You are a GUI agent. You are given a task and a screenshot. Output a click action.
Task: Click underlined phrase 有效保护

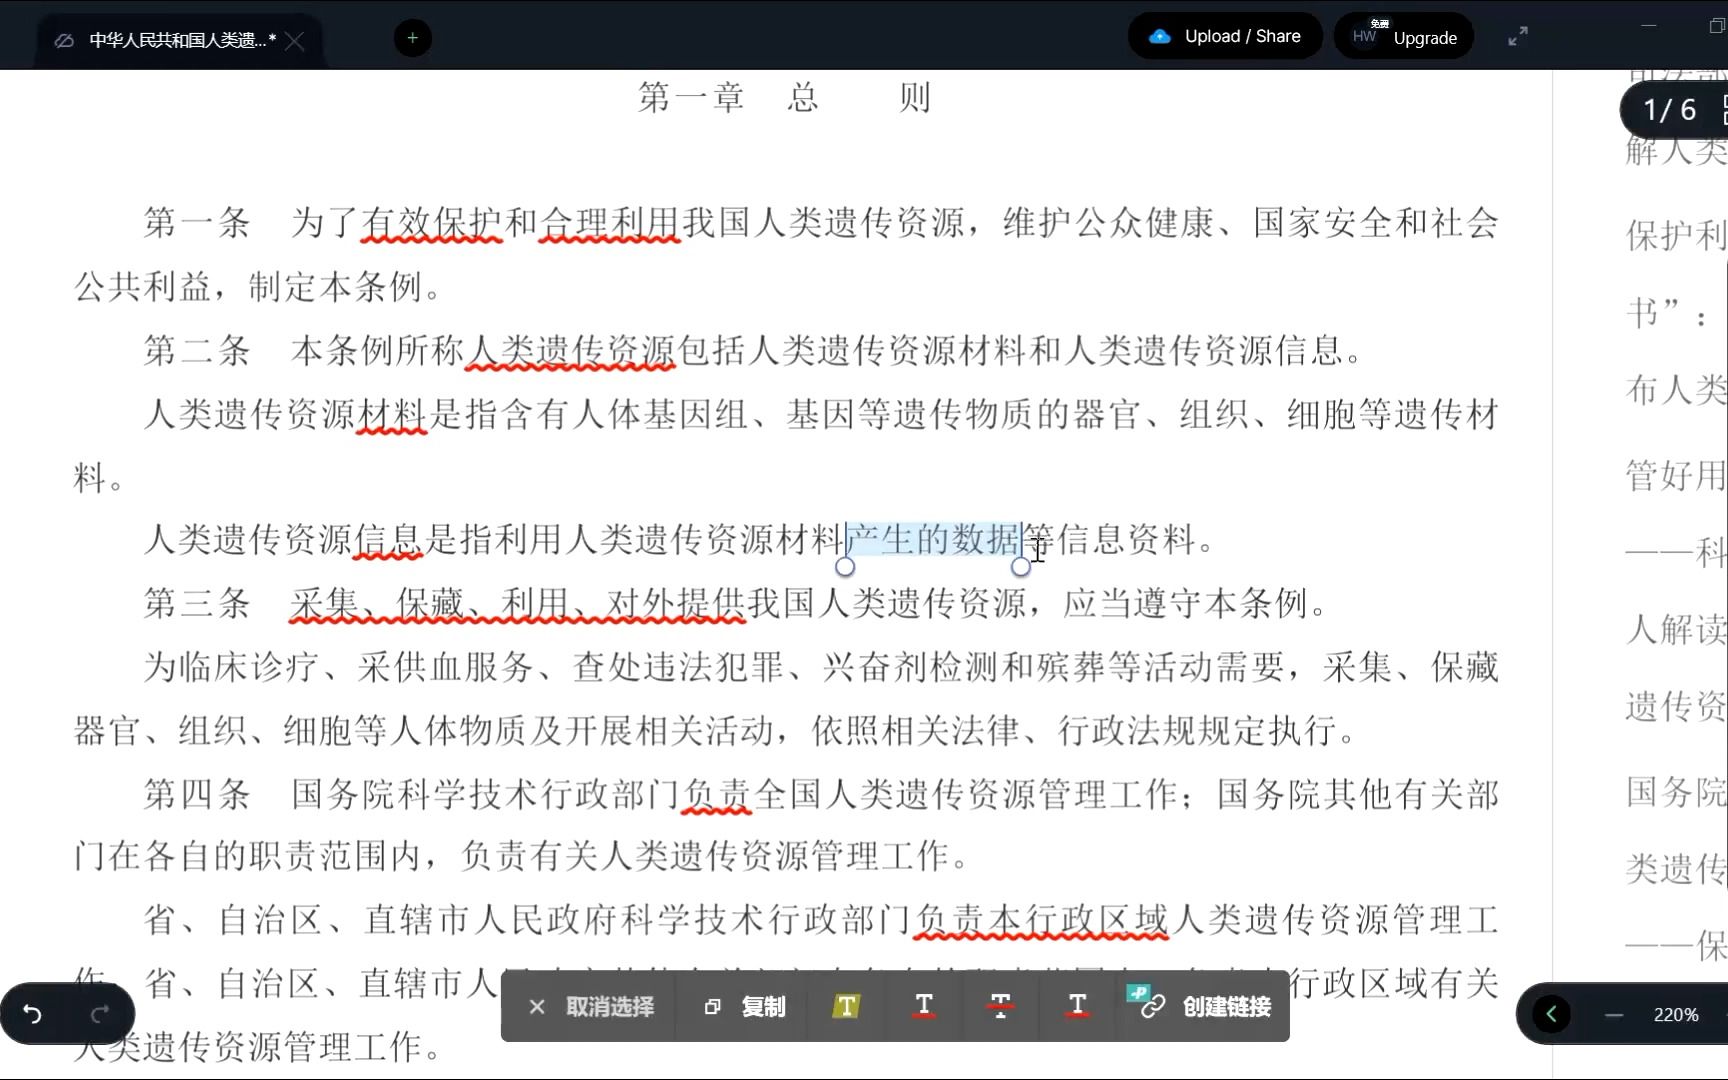(431, 223)
